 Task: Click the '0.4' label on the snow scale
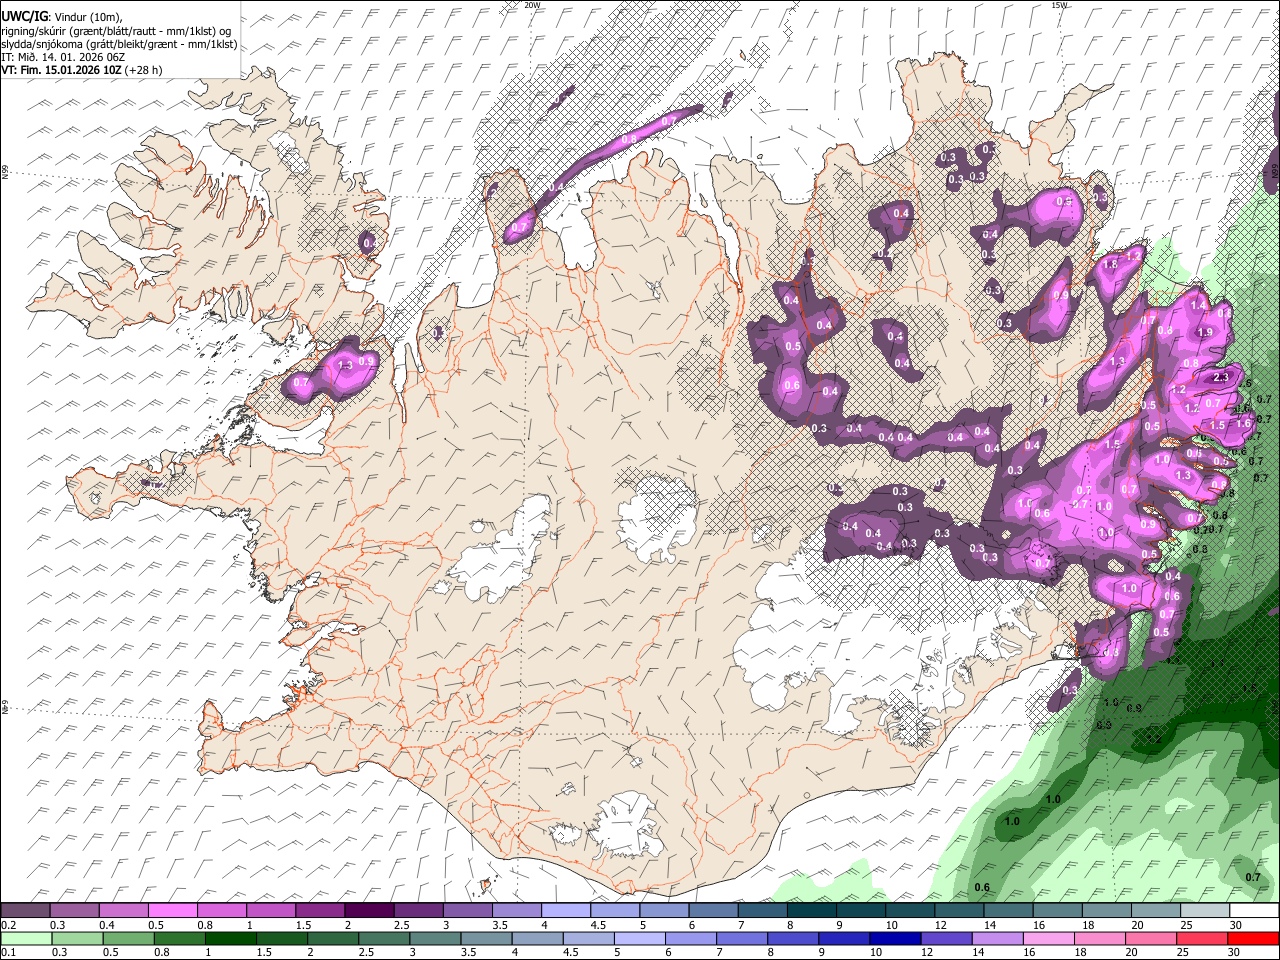[x=107, y=925]
